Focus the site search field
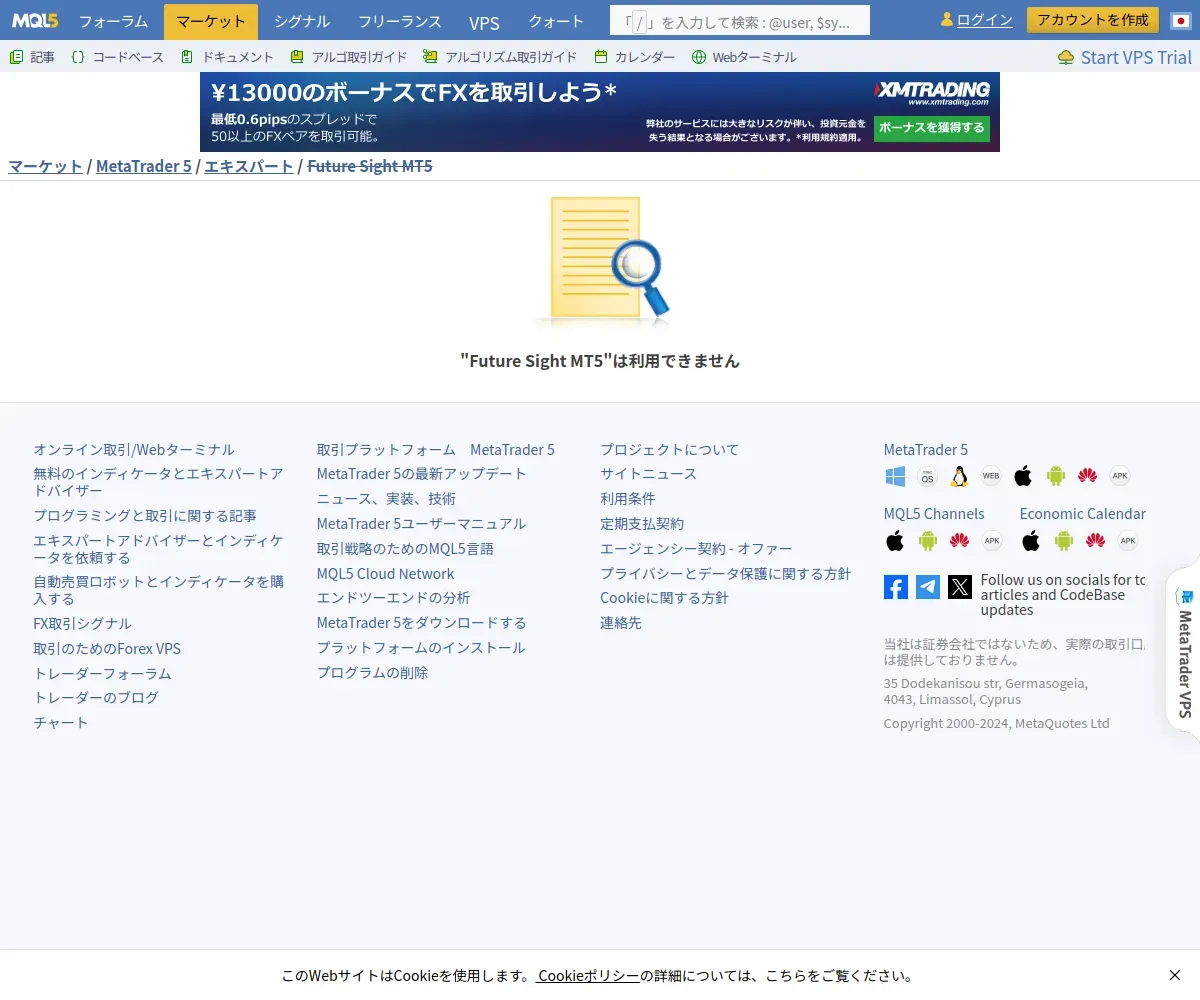The height and width of the screenshot is (1000, 1200). pyautogui.click(x=740, y=21)
